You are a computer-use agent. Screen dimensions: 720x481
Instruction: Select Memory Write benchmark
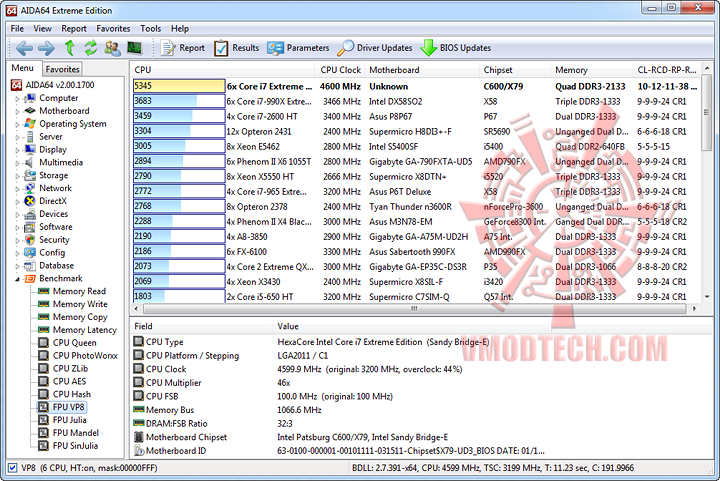point(80,304)
